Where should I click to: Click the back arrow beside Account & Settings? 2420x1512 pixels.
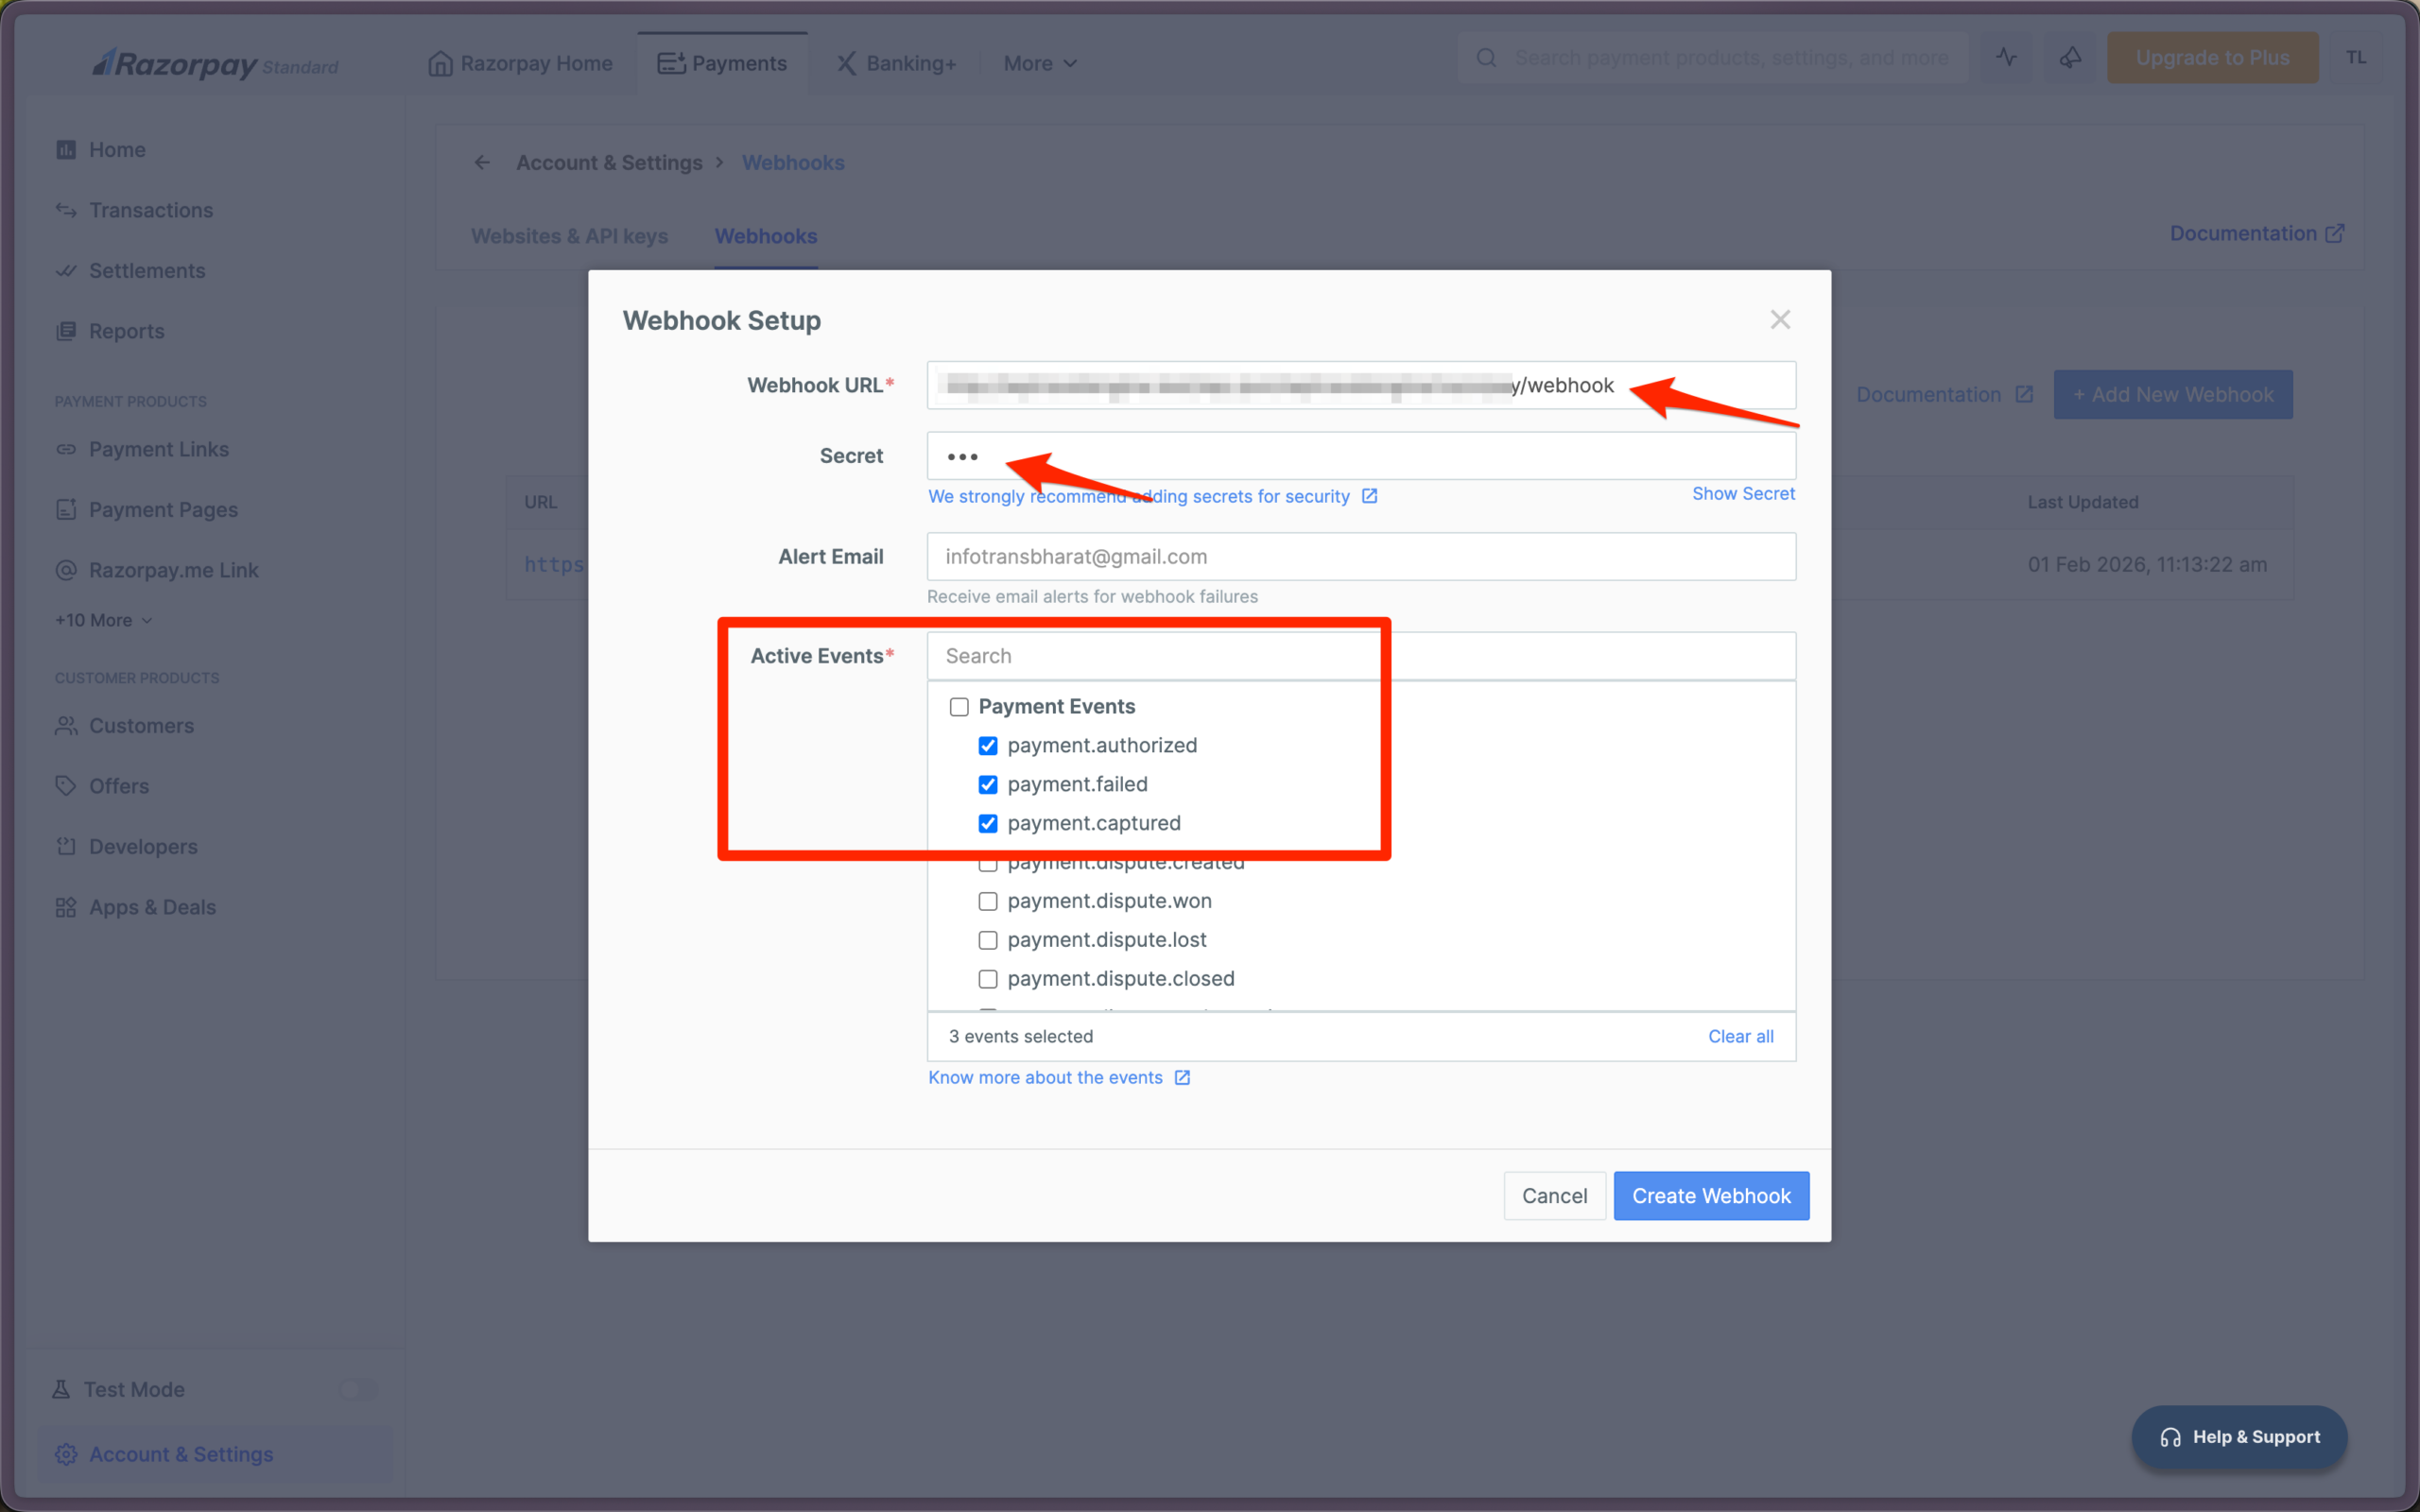[482, 162]
